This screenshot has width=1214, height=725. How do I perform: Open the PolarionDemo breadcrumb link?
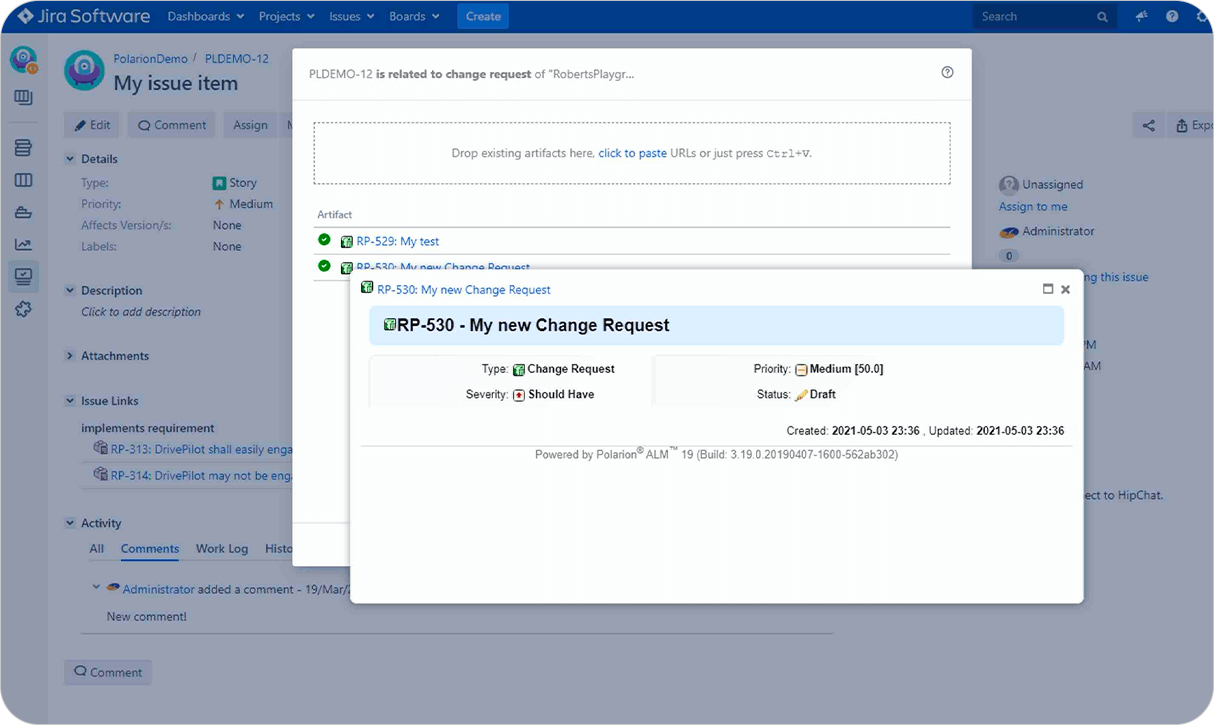coord(150,59)
